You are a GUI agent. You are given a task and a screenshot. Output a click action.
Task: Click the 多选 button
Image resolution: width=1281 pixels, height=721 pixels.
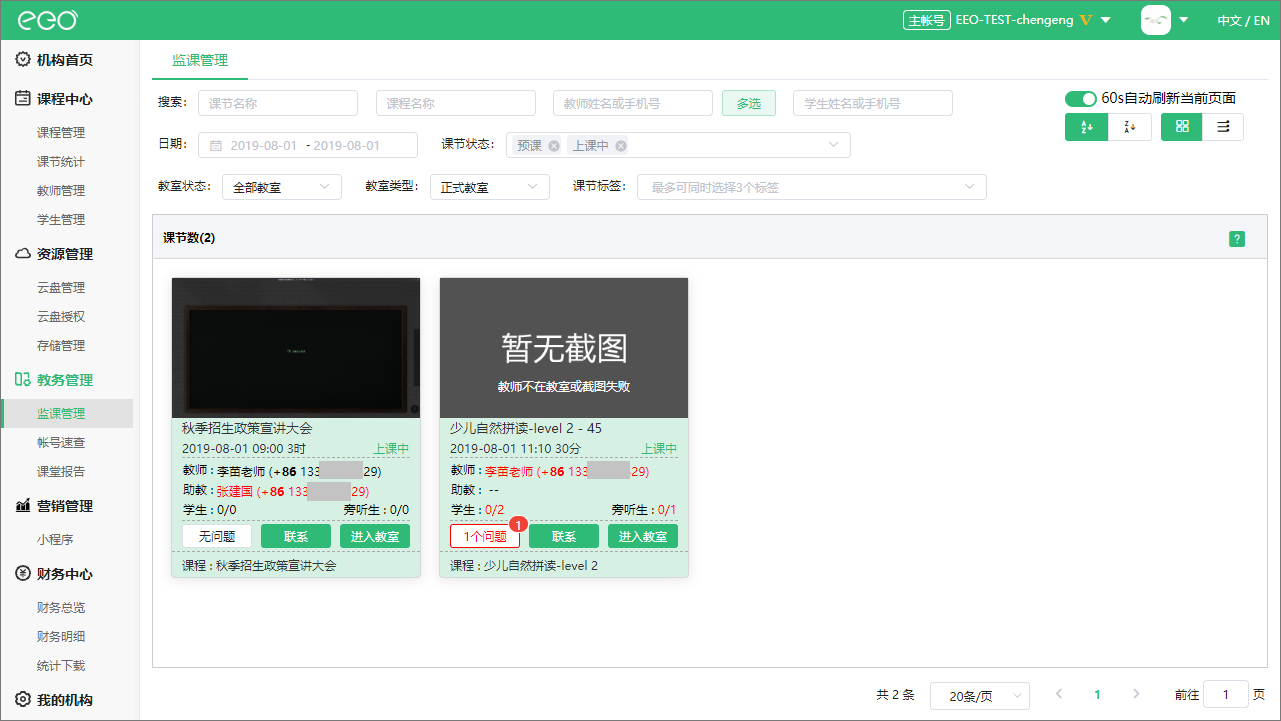coord(749,103)
